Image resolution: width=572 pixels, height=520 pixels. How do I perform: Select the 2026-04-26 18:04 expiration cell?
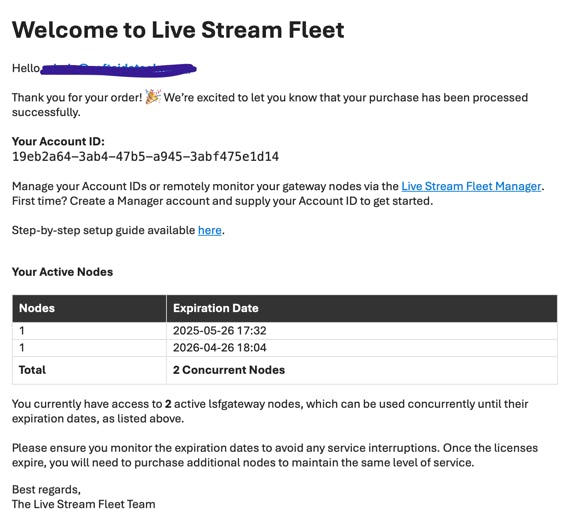point(362,348)
